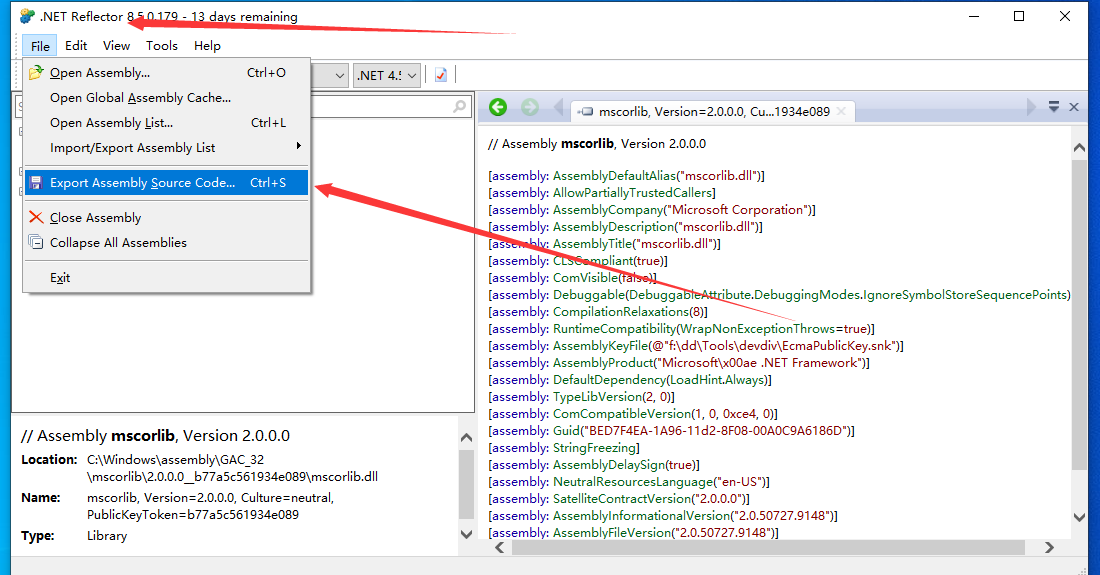1100x575 pixels.
Task: Click Guid attribute link
Action: tap(567, 431)
